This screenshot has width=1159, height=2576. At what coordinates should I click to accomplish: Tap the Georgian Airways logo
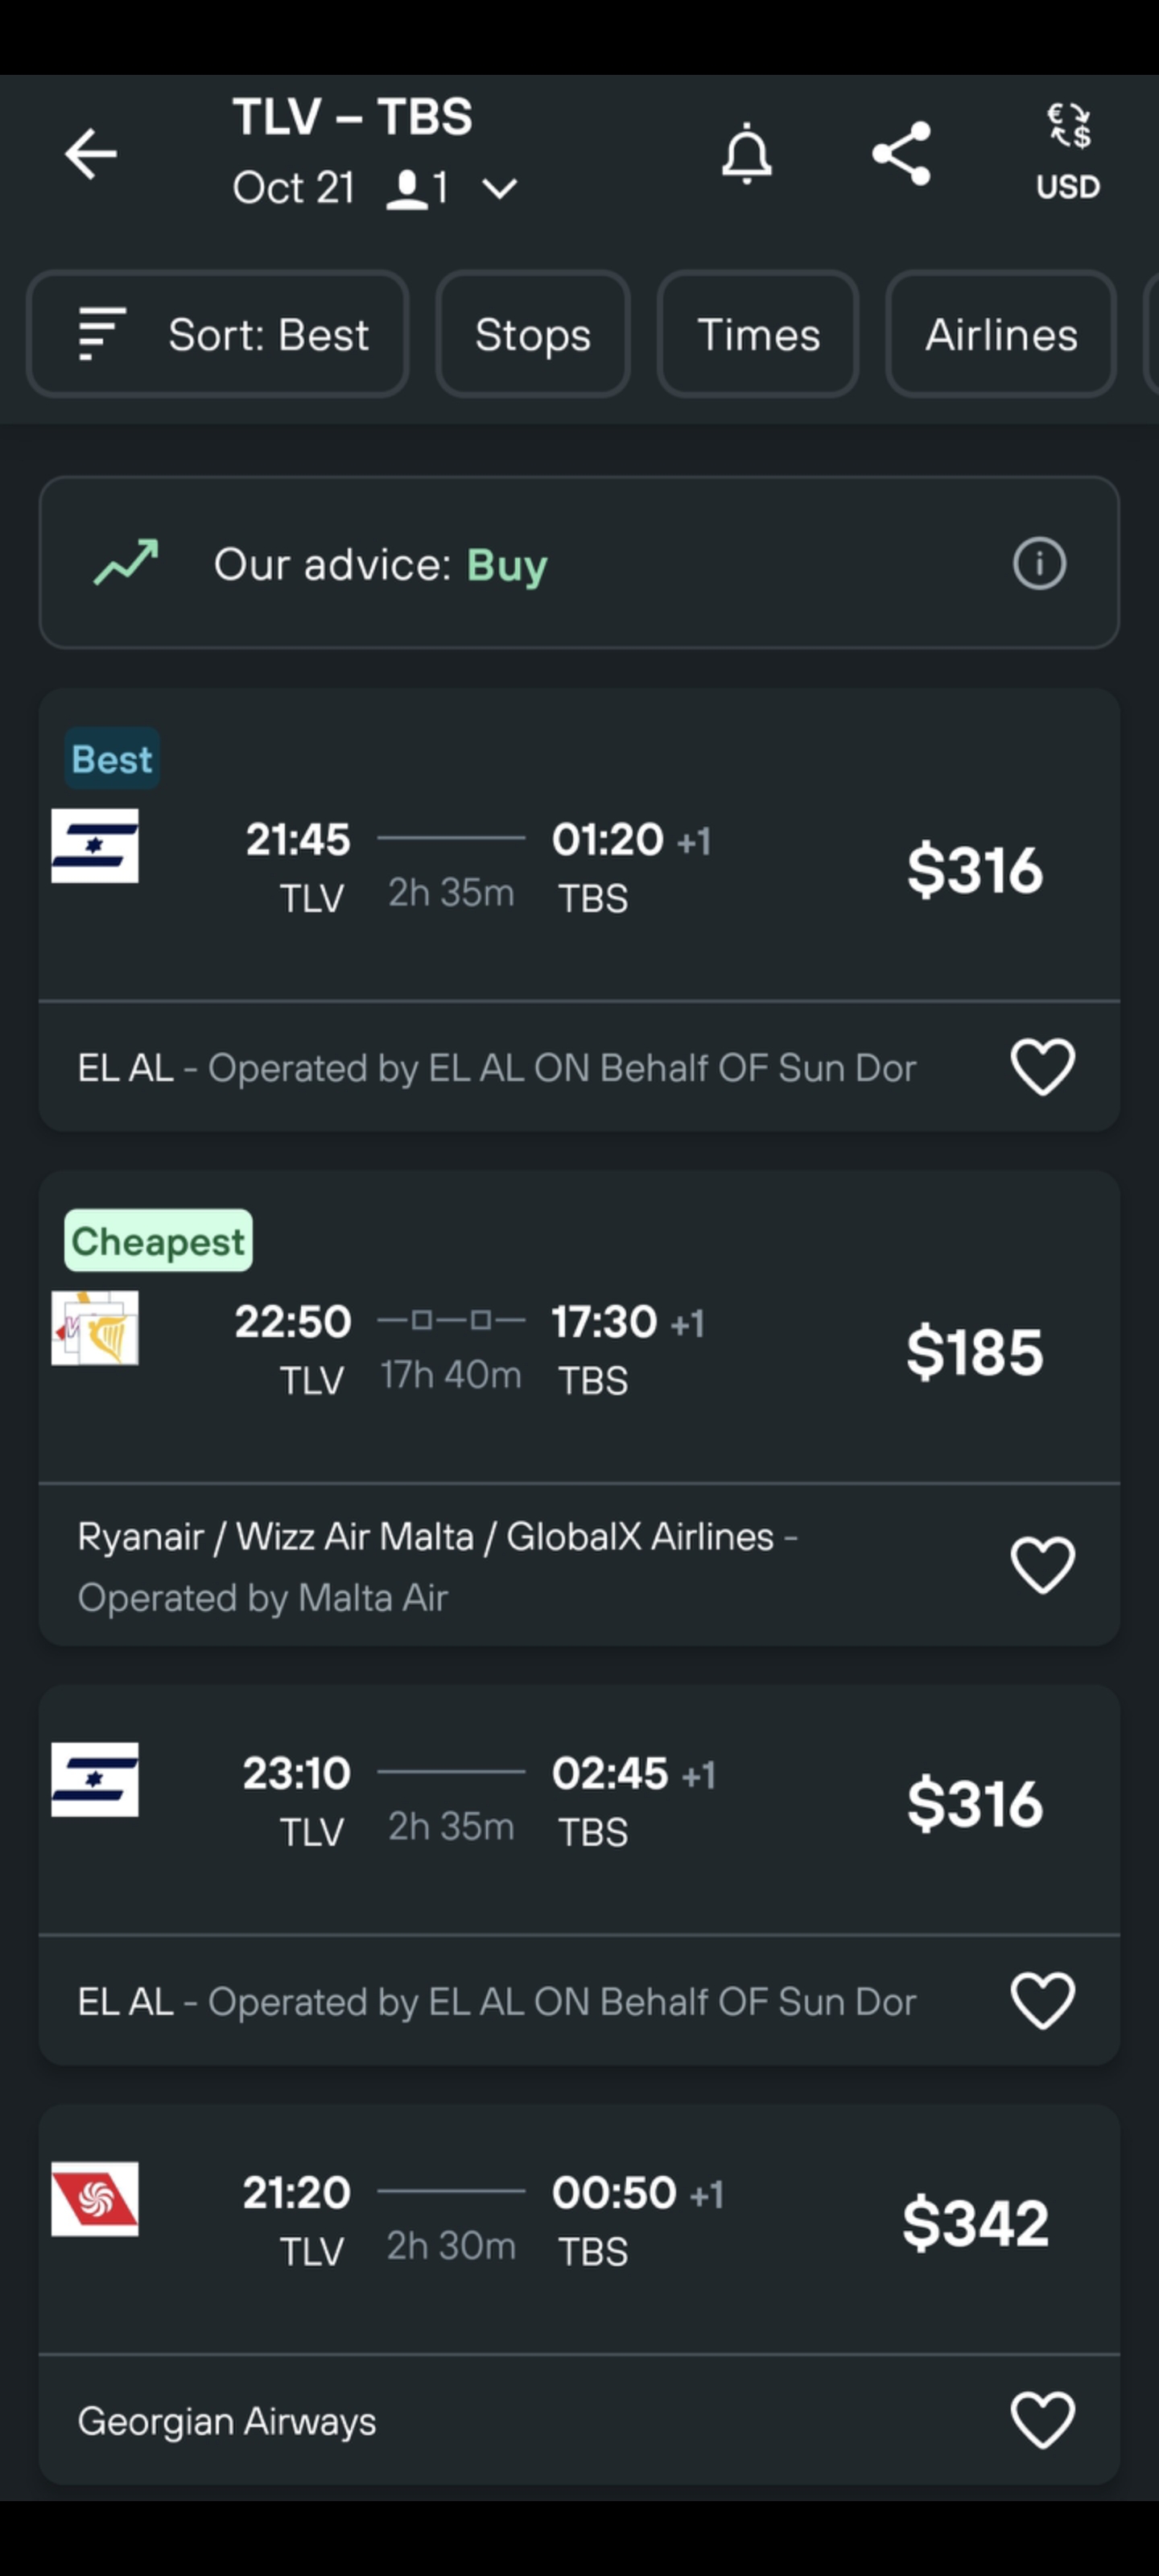click(95, 2199)
